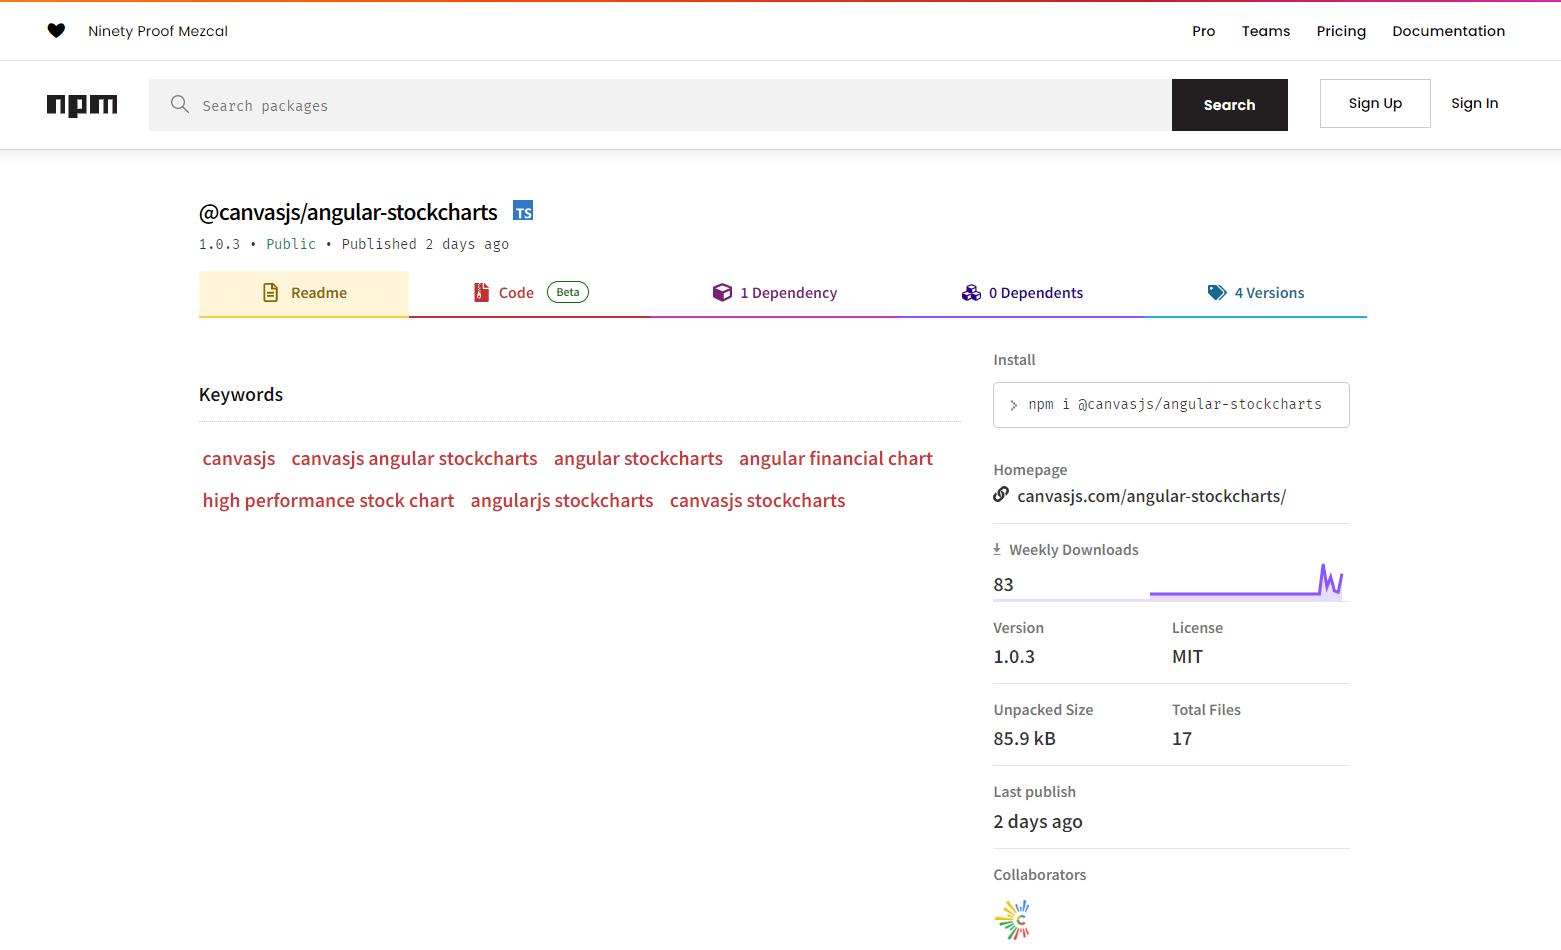Open canvasjs.com/angular-stockcharts/ homepage link

(x=1152, y=496)
